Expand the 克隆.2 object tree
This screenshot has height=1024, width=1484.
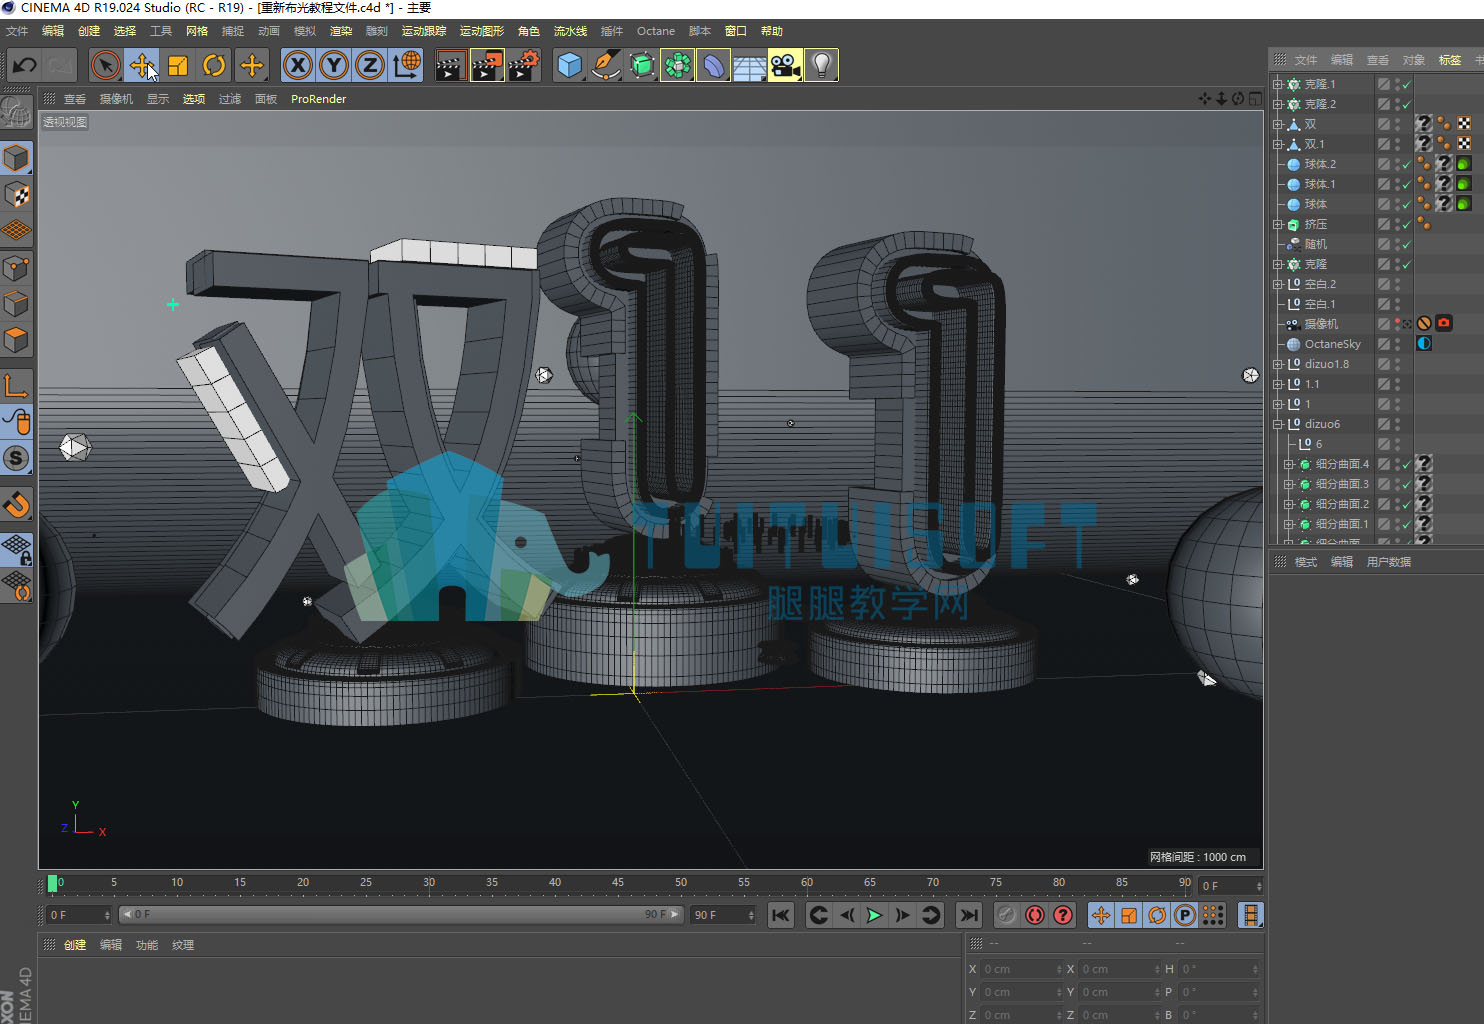1277,104
